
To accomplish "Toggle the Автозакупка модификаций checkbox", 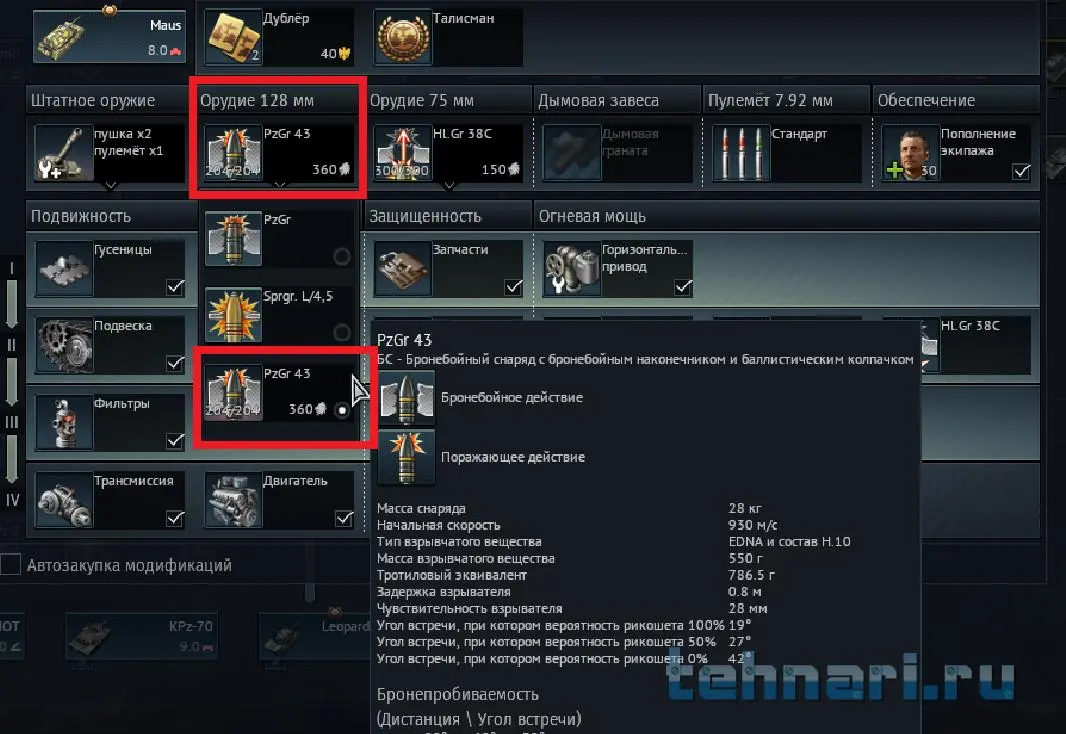I will [10, 564].
